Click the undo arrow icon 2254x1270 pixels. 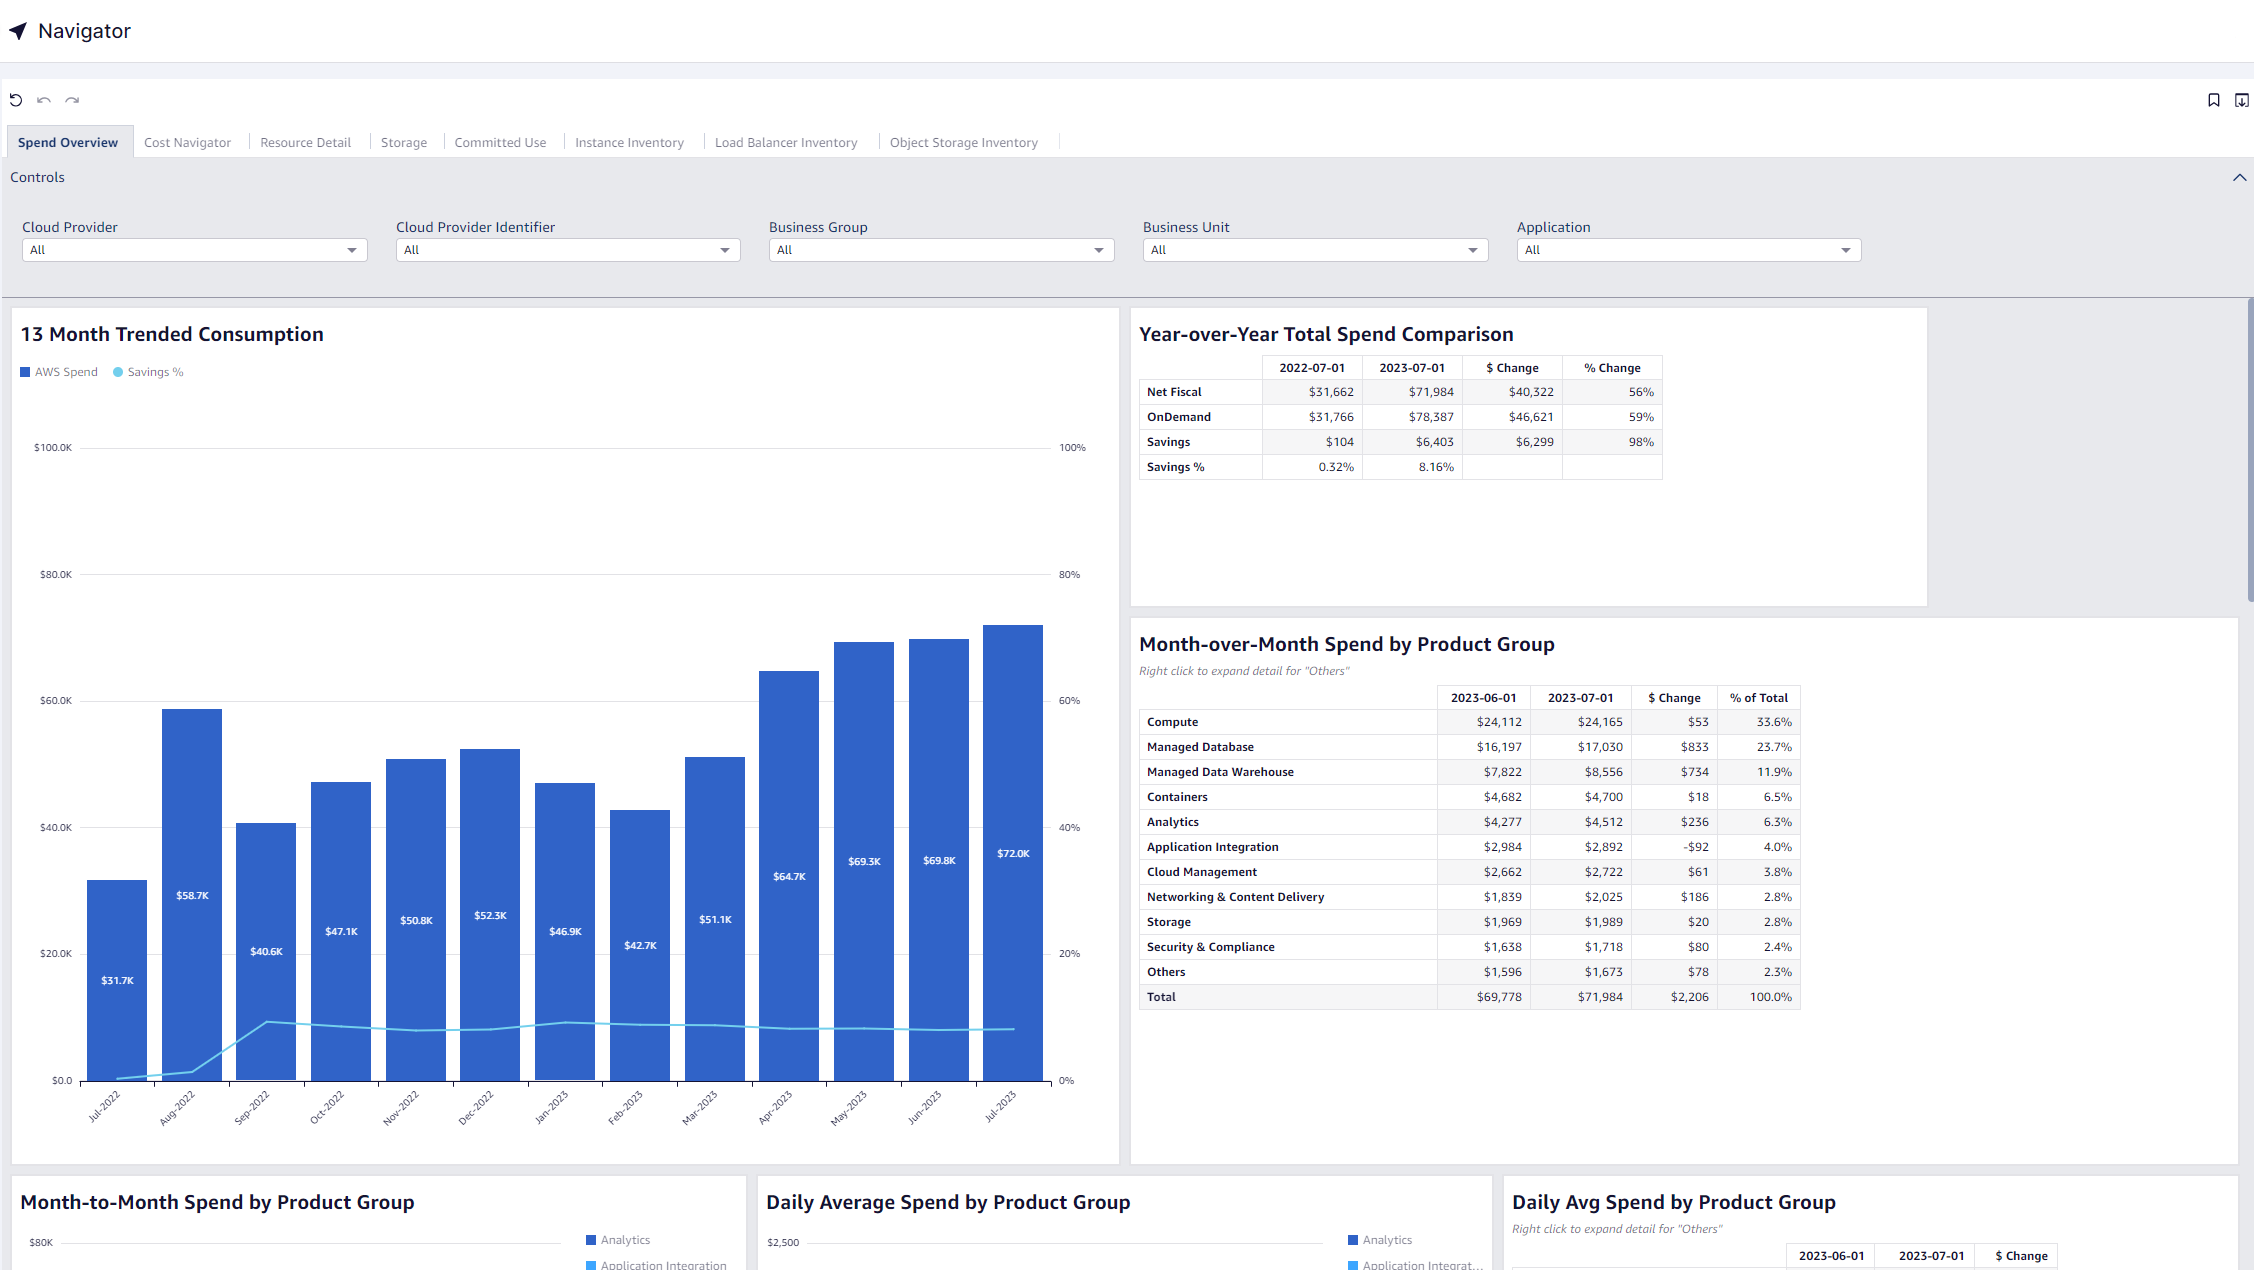pos(44,100)
